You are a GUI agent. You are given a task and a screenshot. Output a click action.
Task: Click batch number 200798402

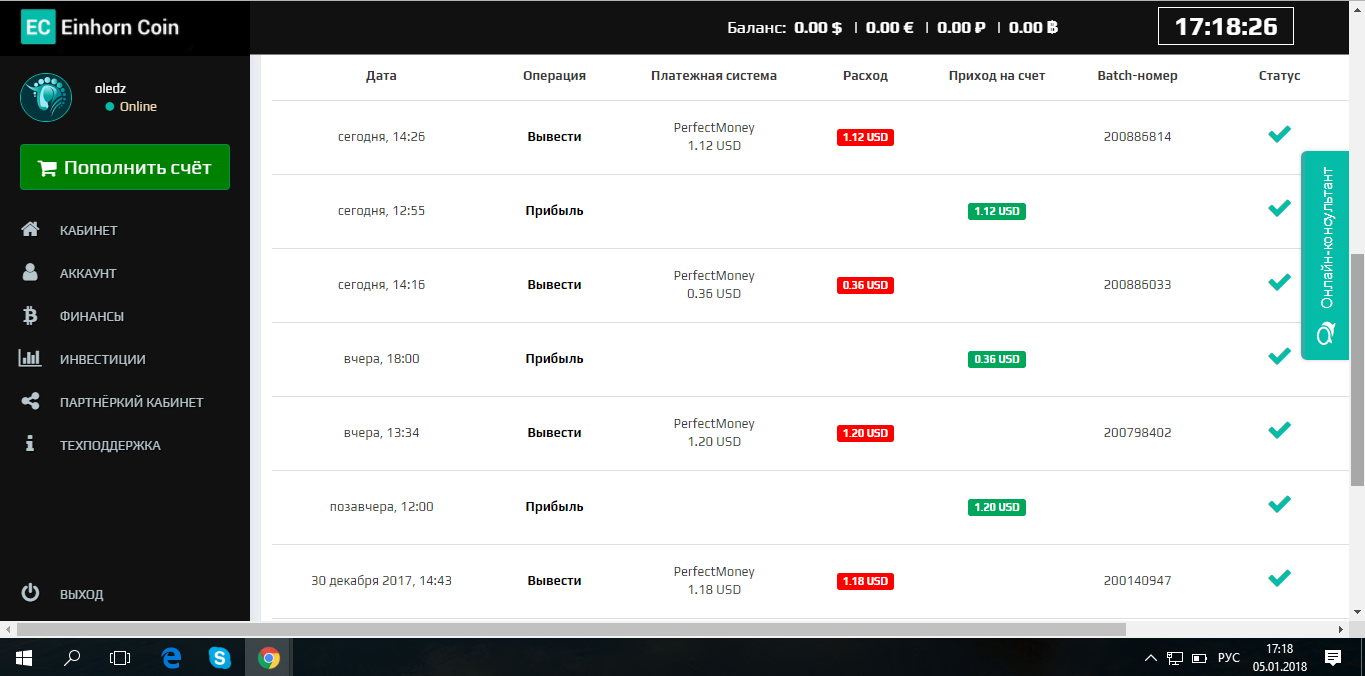pos(1137,433)
